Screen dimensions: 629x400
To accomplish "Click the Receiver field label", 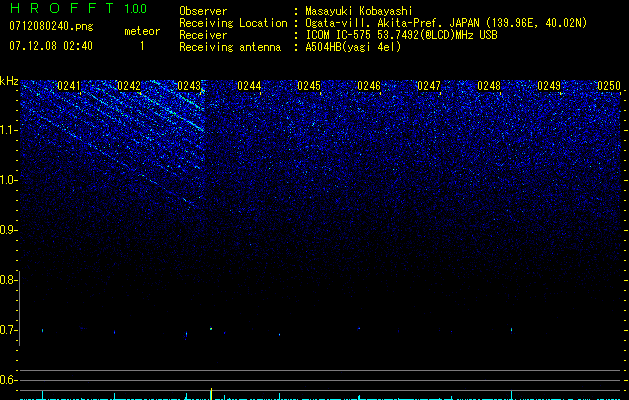I will 203,35.
